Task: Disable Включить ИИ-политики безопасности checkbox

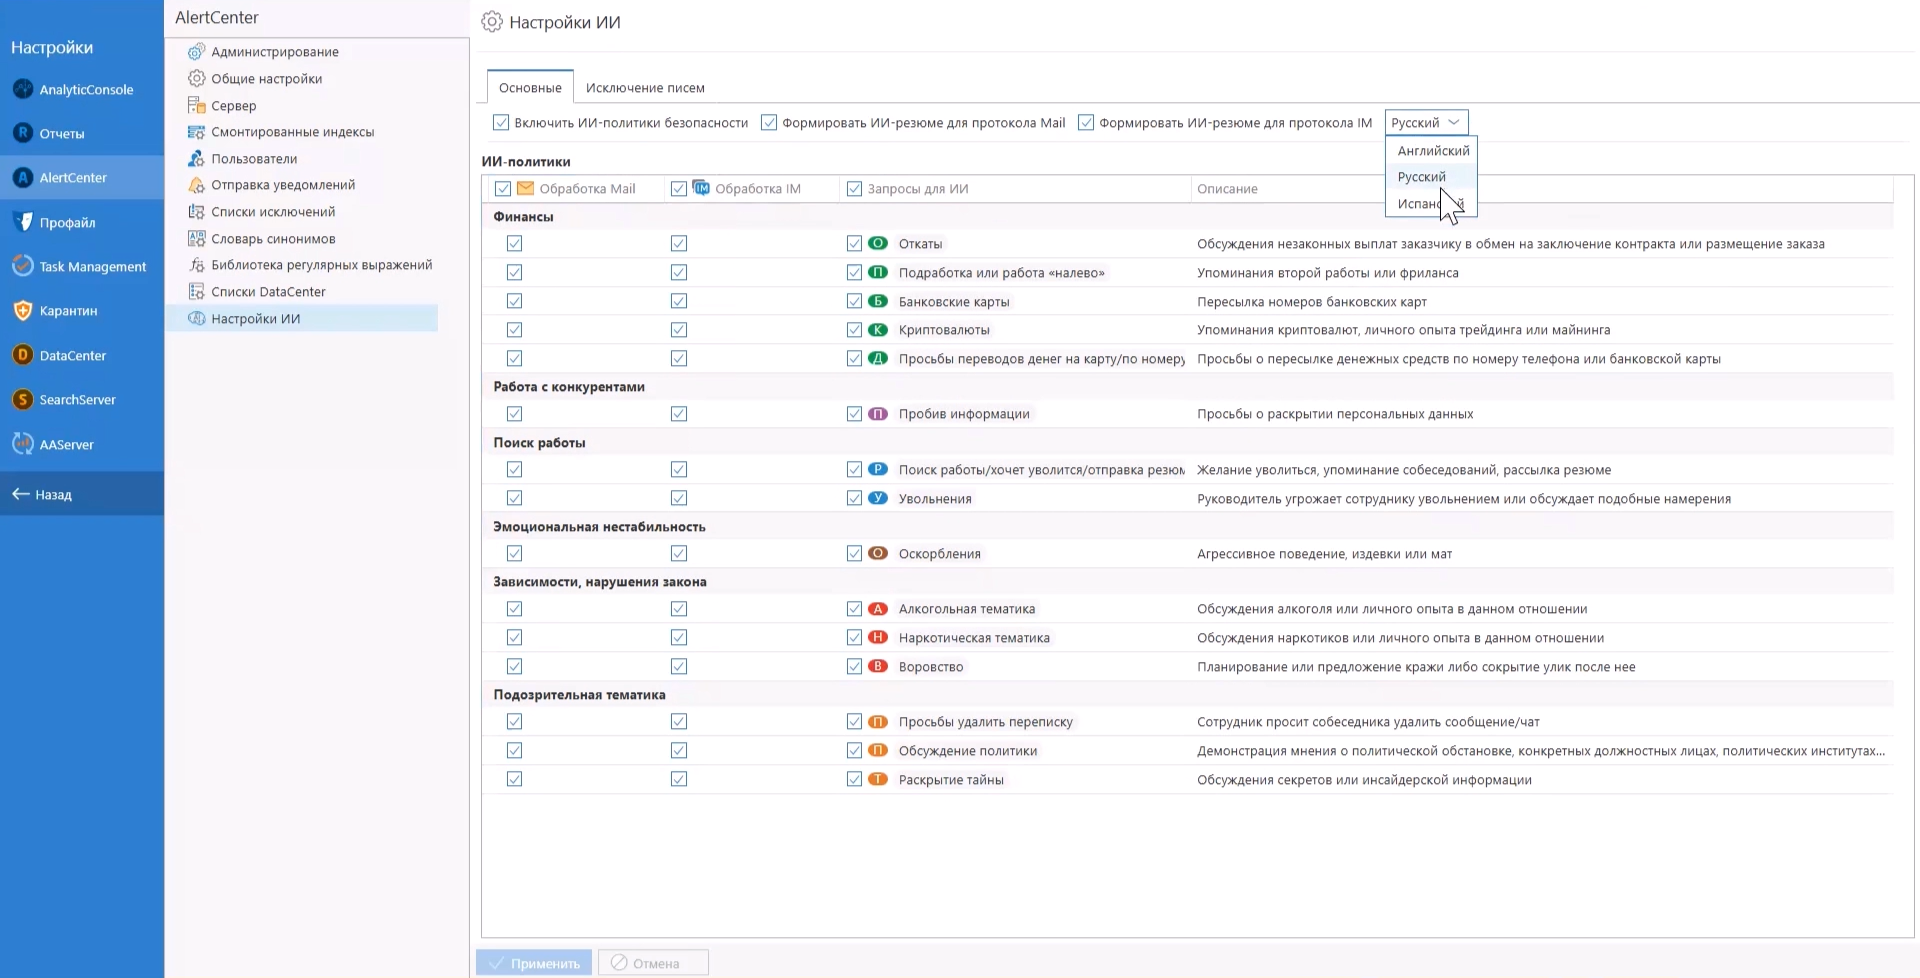Action: coord(501,123)
